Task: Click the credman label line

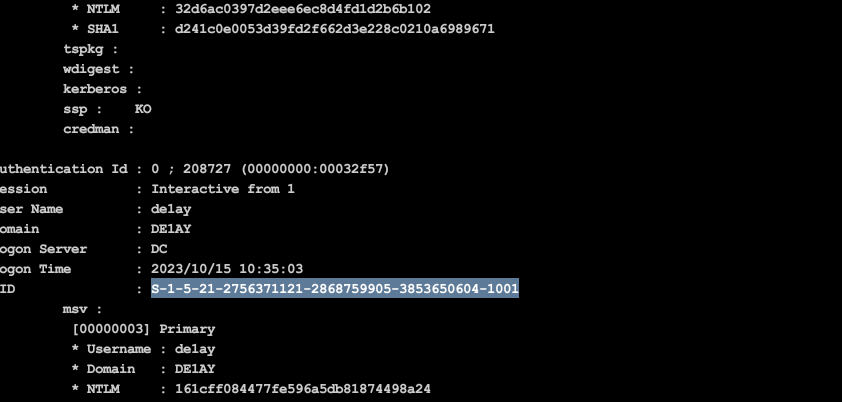Action: tap(98, 129)
